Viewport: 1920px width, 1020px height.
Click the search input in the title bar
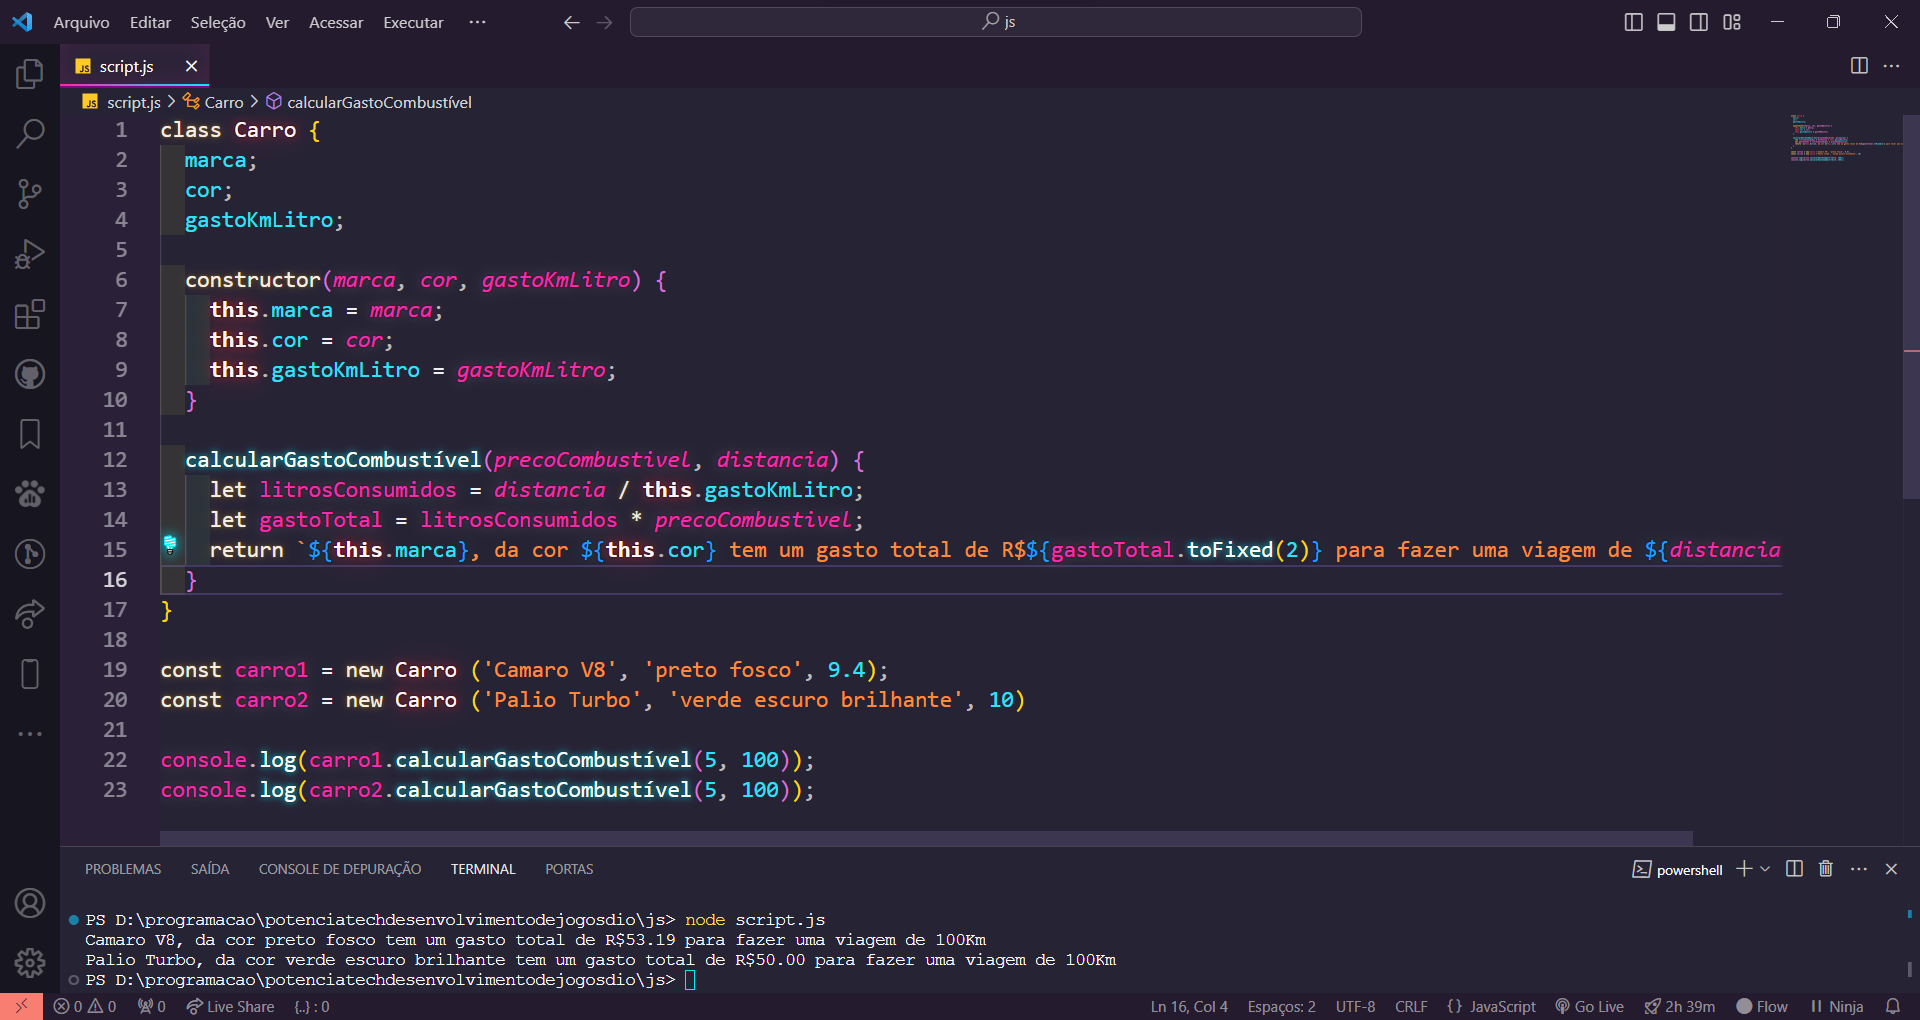tap(995, 20)
